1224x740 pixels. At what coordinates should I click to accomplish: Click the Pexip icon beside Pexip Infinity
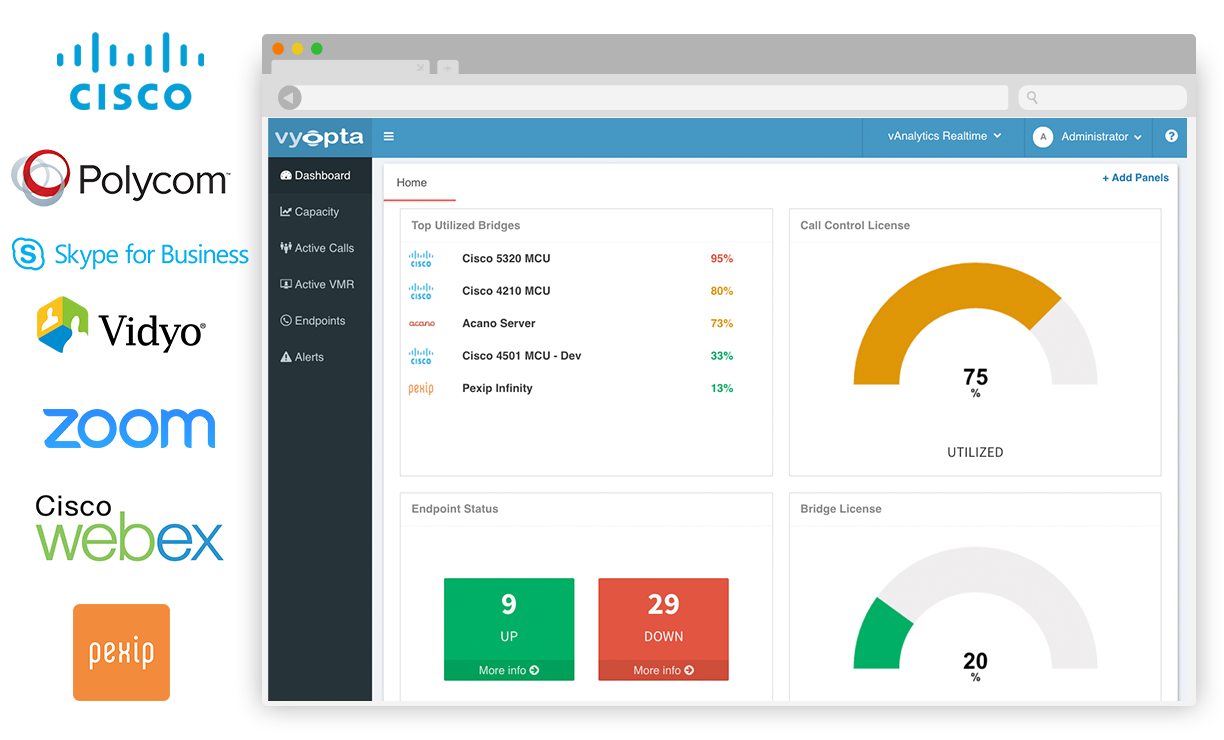[x=421, y=388]
